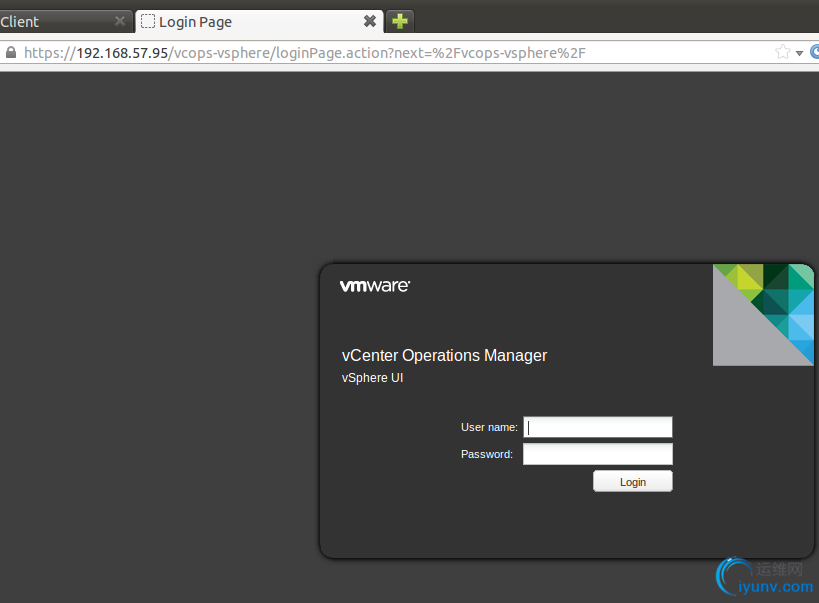
Task: Click the Login button
Action: pos(633,481)
